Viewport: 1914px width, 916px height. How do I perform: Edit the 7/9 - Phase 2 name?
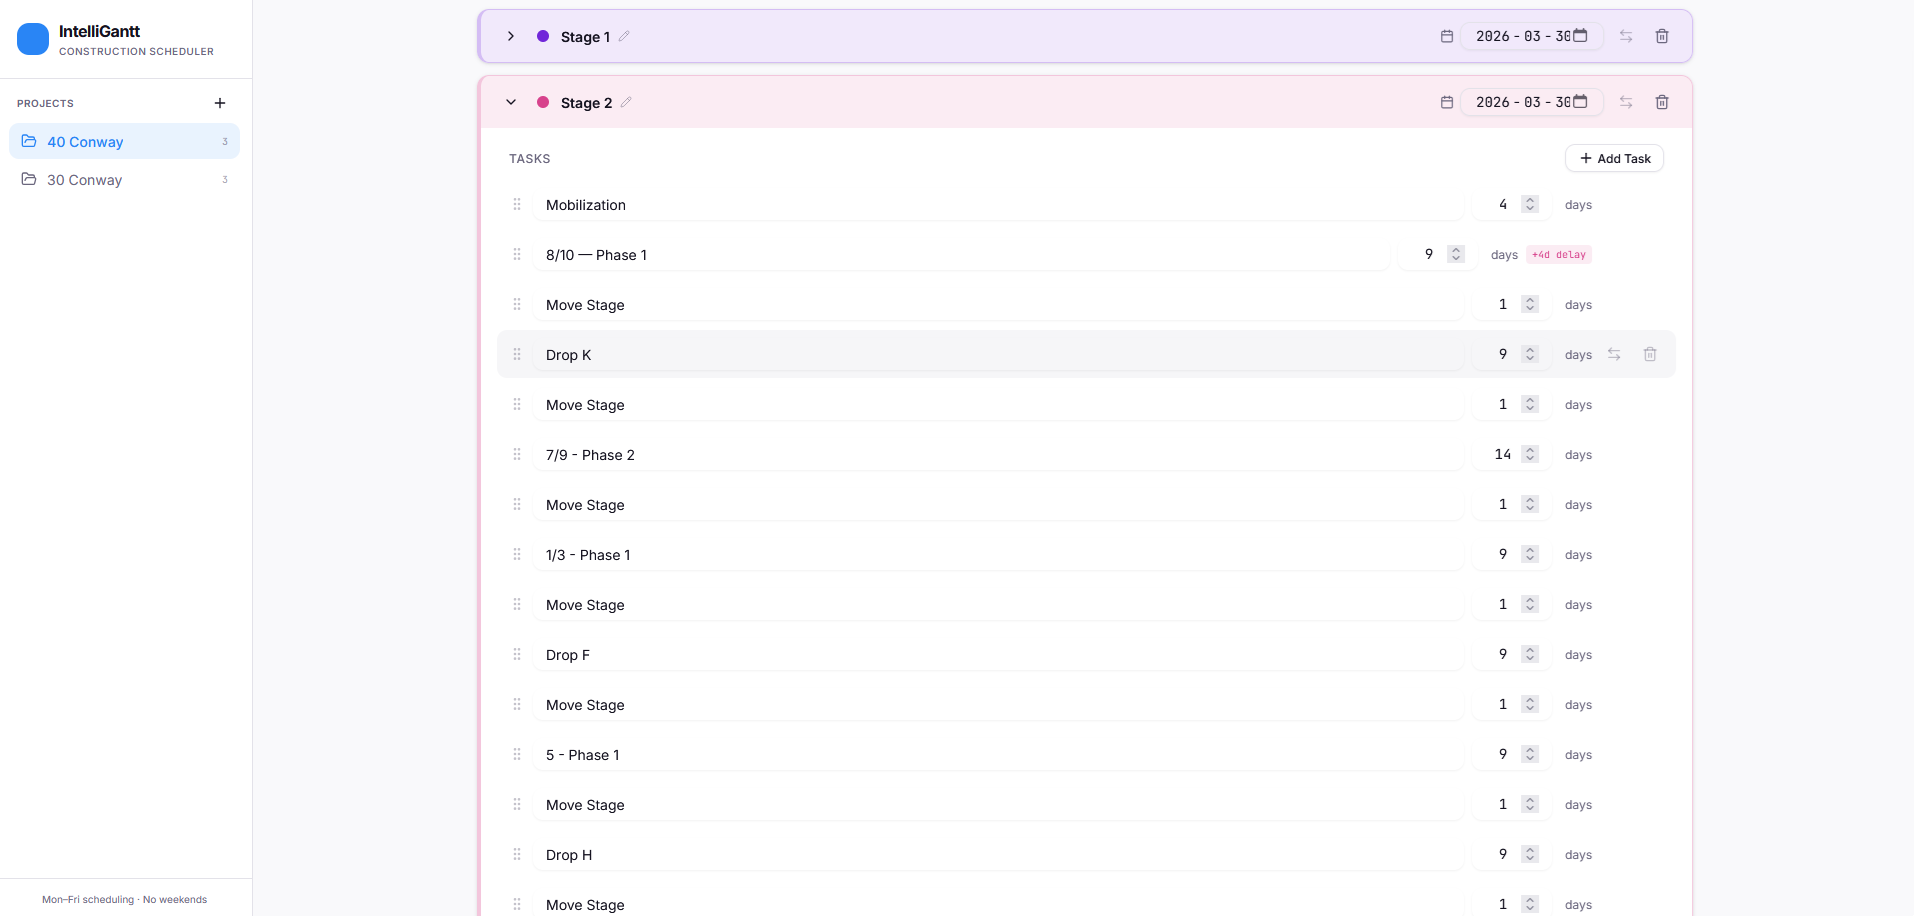tap(998, 454)
